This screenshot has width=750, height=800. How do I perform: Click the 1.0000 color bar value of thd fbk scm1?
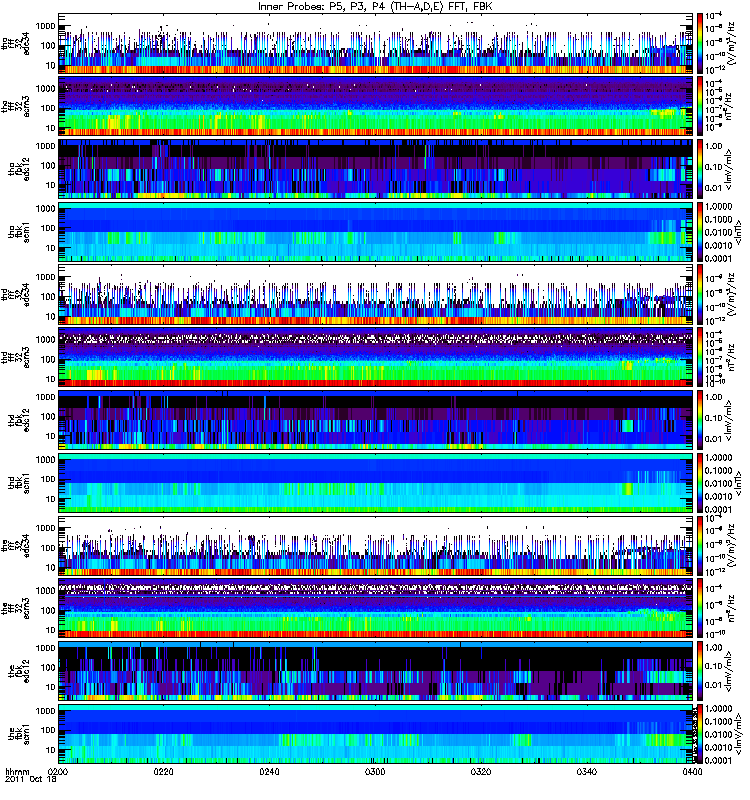point(718,458)
